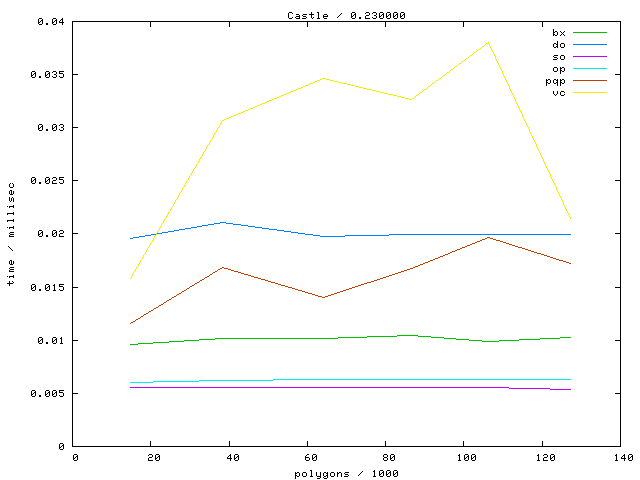Click the 0.005 tick label on y-axis
This screenshot has width=640, height=480.
pos(52,393)
